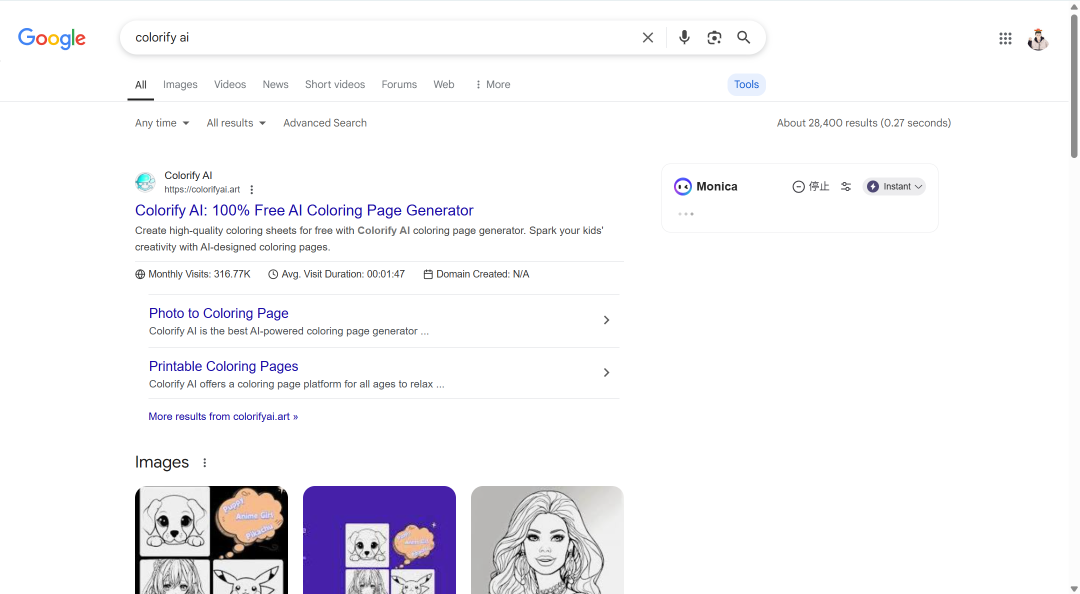This screenshot has height=594, width=1080.
Task: Click About 28,400 results text
Action: click(864, 123)
